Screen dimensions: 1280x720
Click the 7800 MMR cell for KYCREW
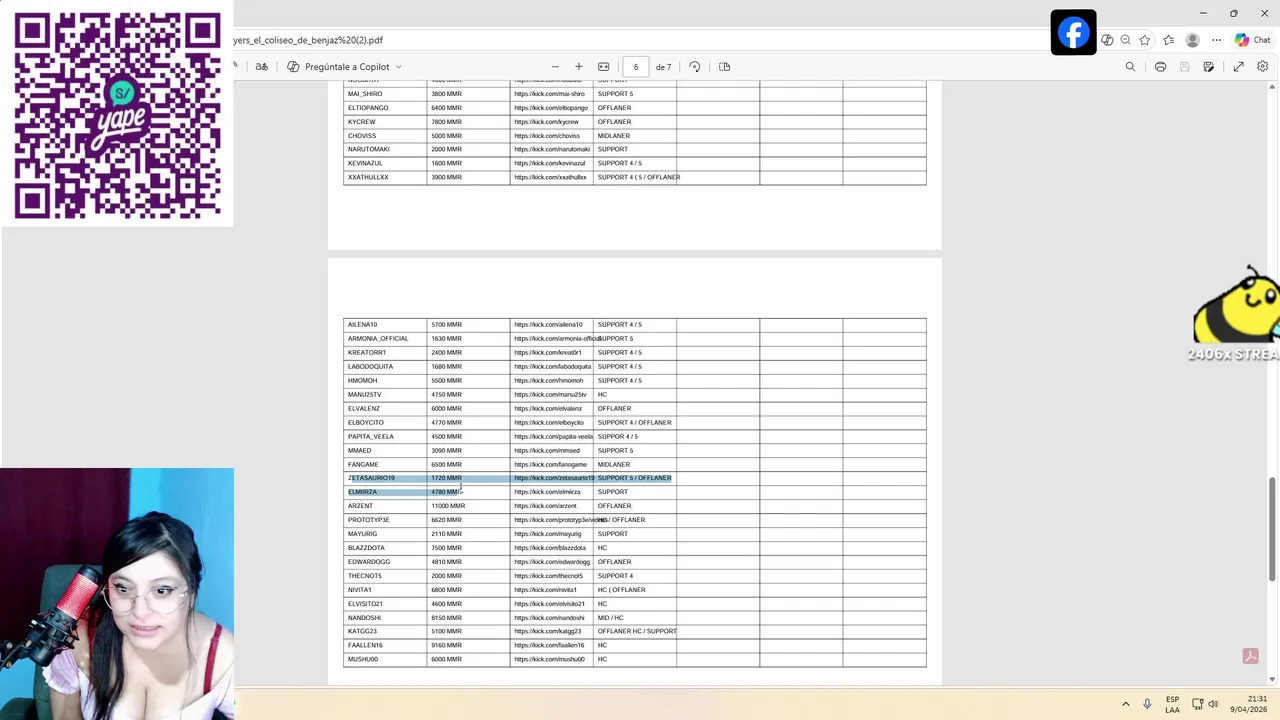(x=446, y=122)
